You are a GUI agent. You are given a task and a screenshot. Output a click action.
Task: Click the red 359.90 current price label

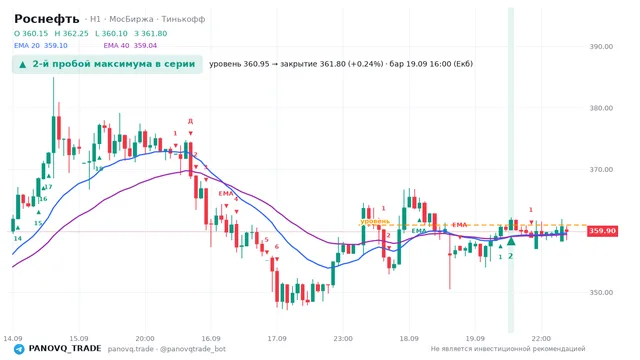coord(602,231)
